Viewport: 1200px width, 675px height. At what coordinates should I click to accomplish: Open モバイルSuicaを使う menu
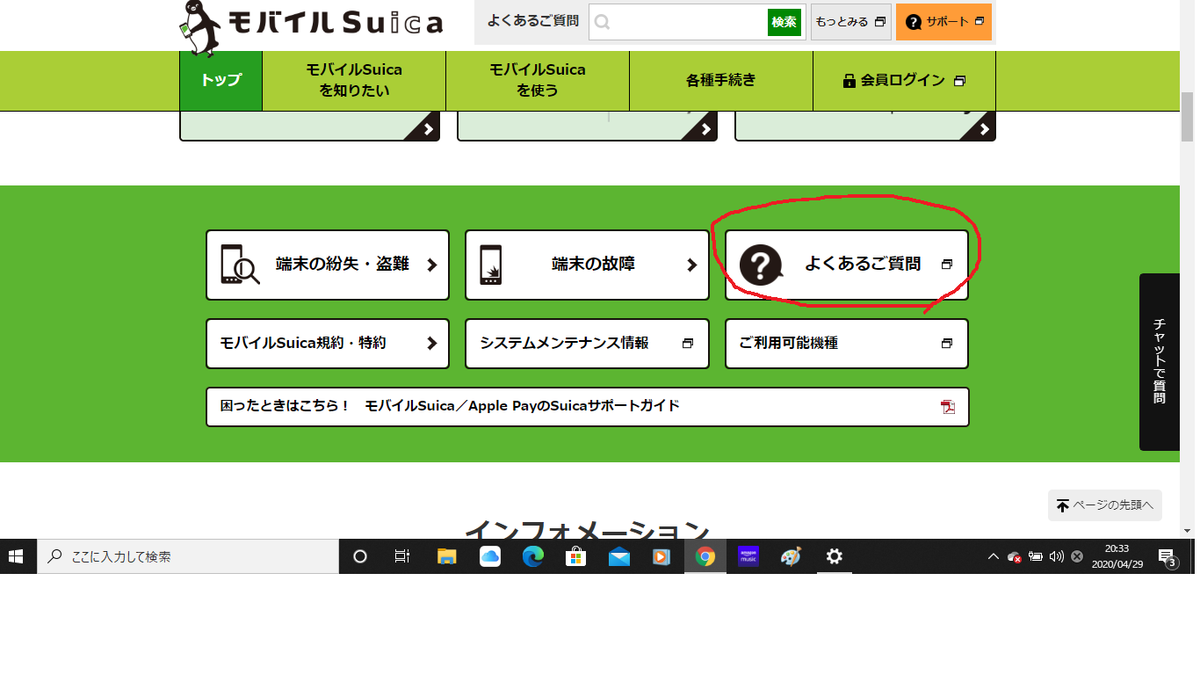[538, 81]
